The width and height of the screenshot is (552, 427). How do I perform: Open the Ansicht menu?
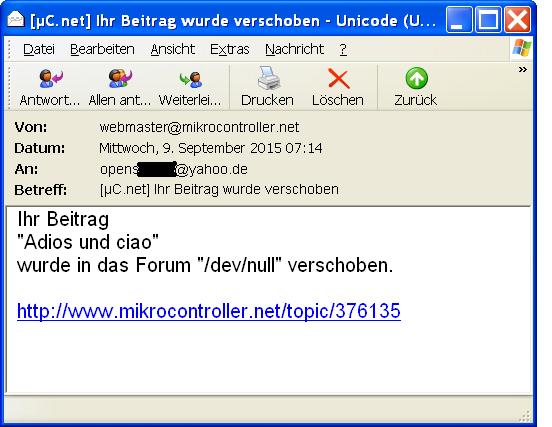tap(172, 49)
